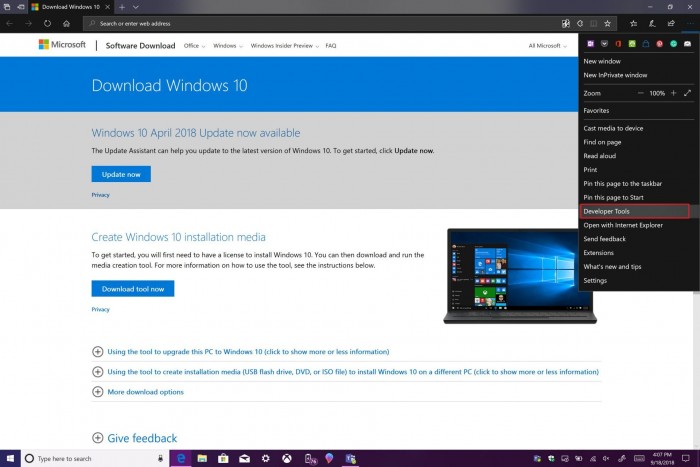Screen dimensions: 700x467
Task: Click the set tabs aside icon
Action: click(21, 7)
